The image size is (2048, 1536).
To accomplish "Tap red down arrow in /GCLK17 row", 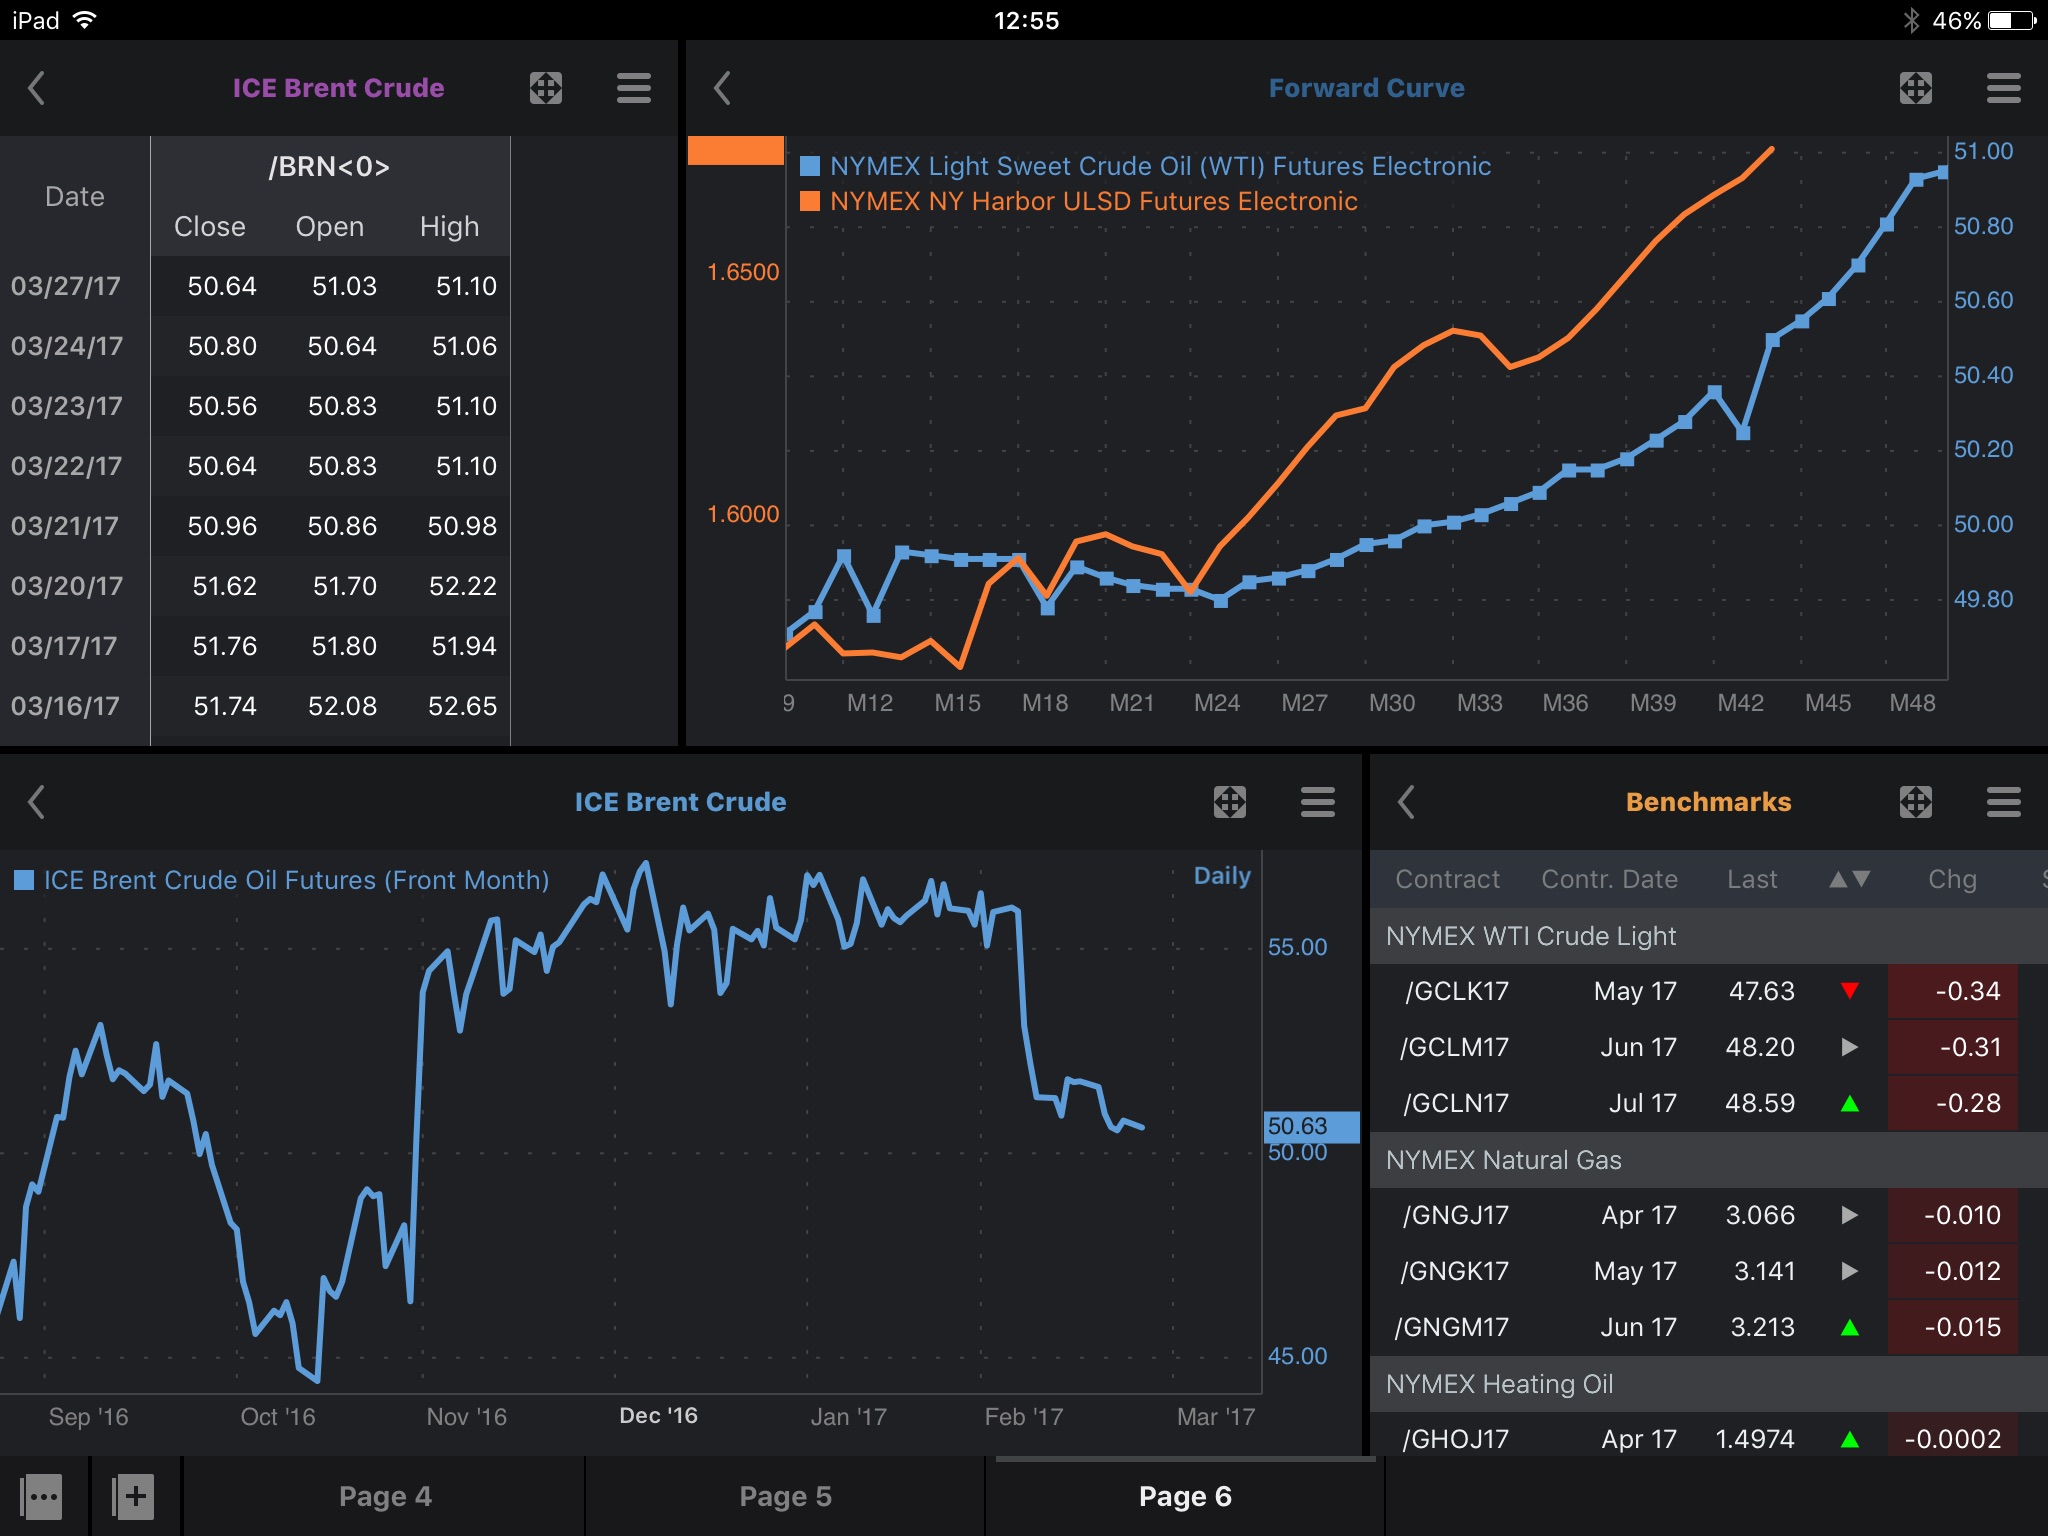I will tap(1850, 991).
